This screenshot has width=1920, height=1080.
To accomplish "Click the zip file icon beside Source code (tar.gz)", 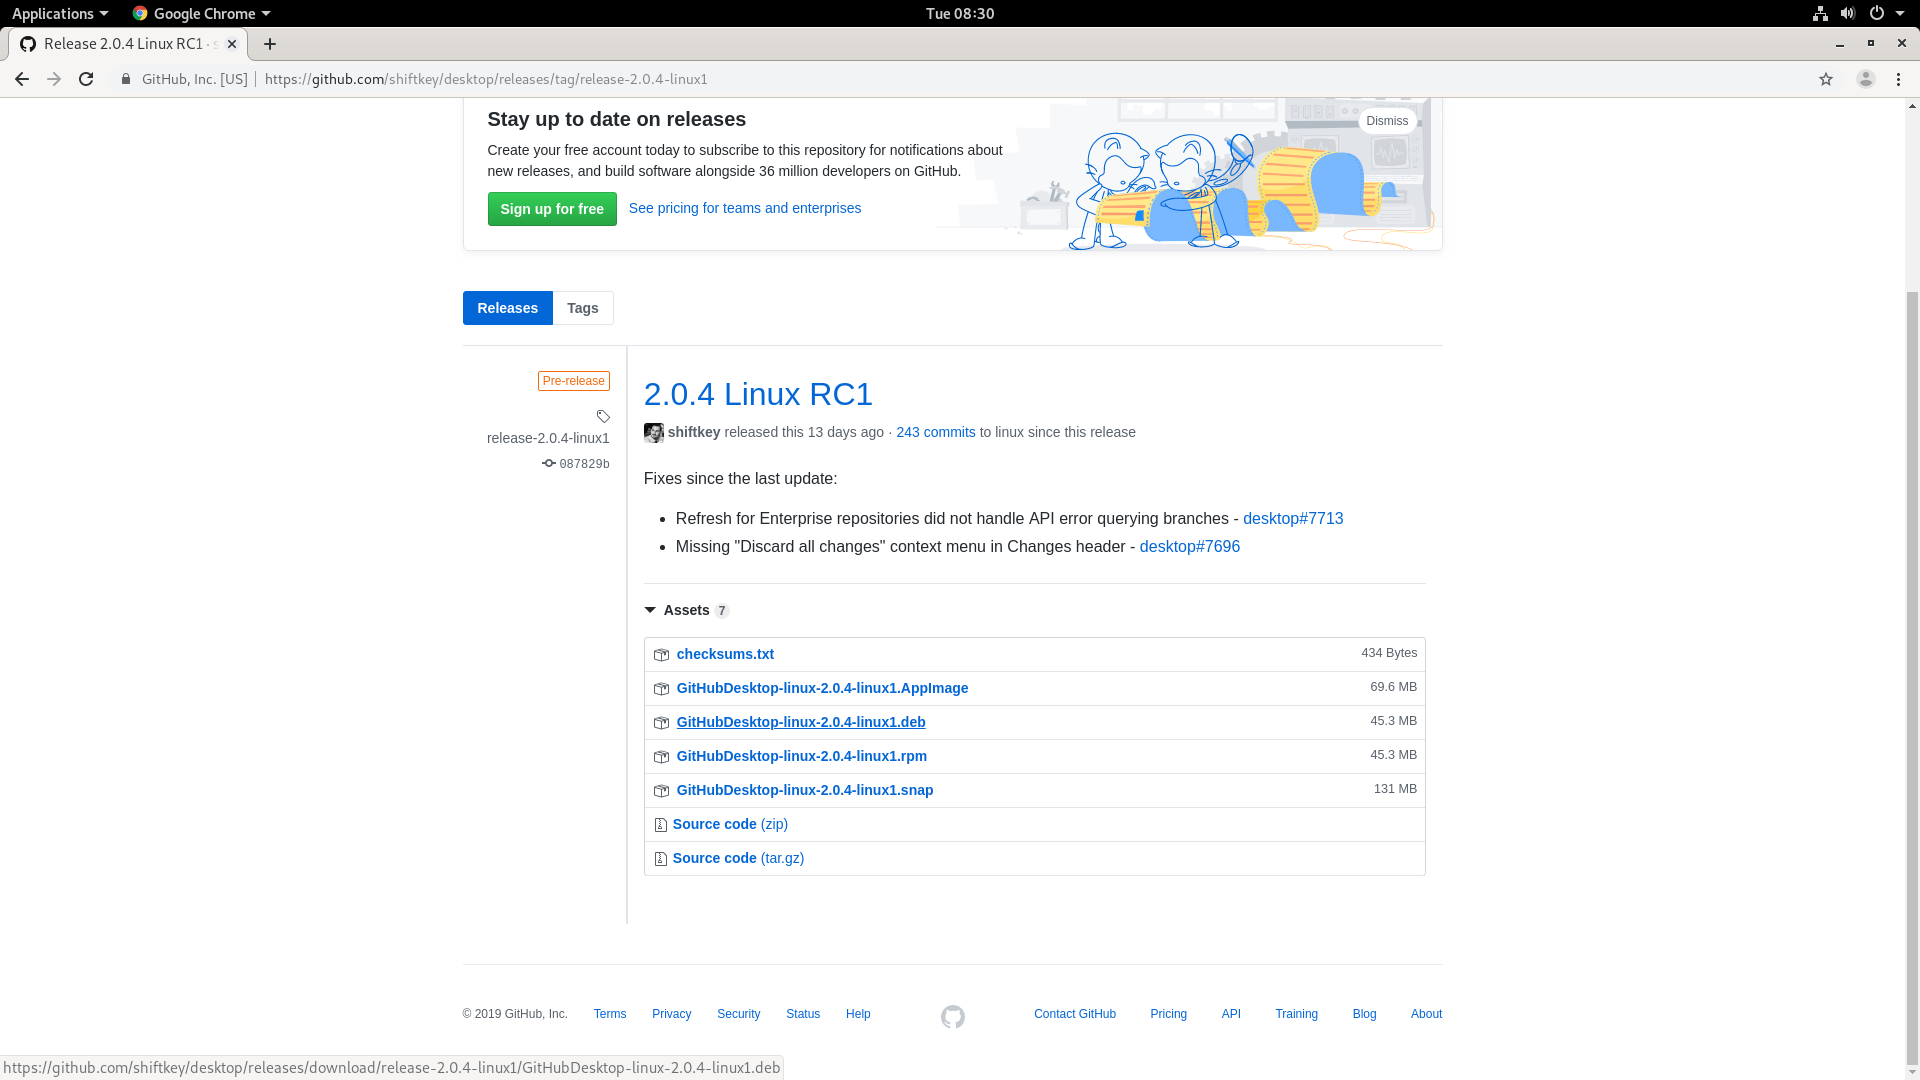I will pyautogui.click(x=660, y=859).
